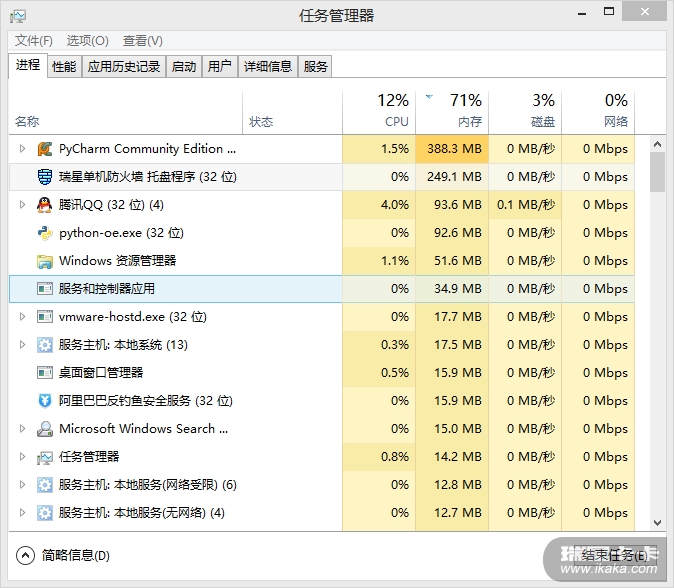Click the 服务主机: 本地系统 gear icon
The height and width of the screenshot is (588, 674).
coord(45,345)
